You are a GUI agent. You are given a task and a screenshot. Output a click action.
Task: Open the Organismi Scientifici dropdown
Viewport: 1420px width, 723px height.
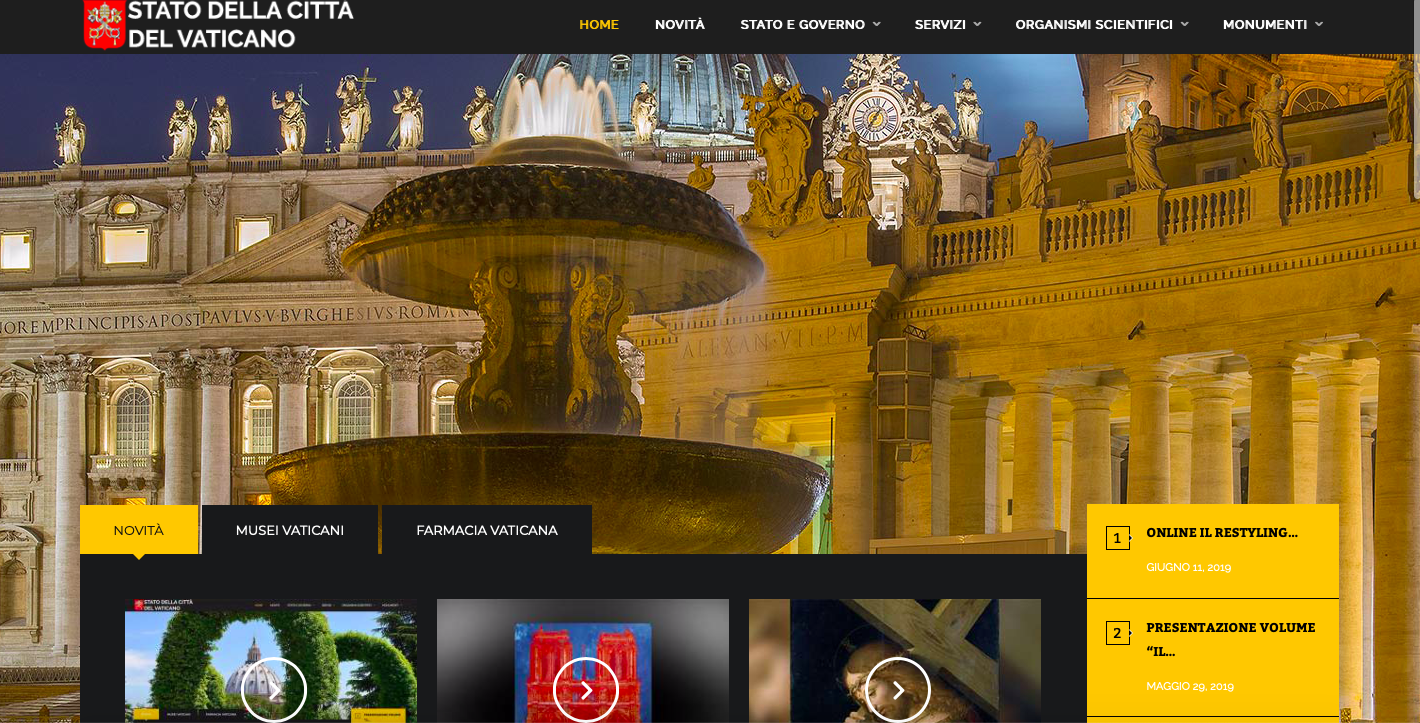pyautogui.click(x=1185, y=25)
